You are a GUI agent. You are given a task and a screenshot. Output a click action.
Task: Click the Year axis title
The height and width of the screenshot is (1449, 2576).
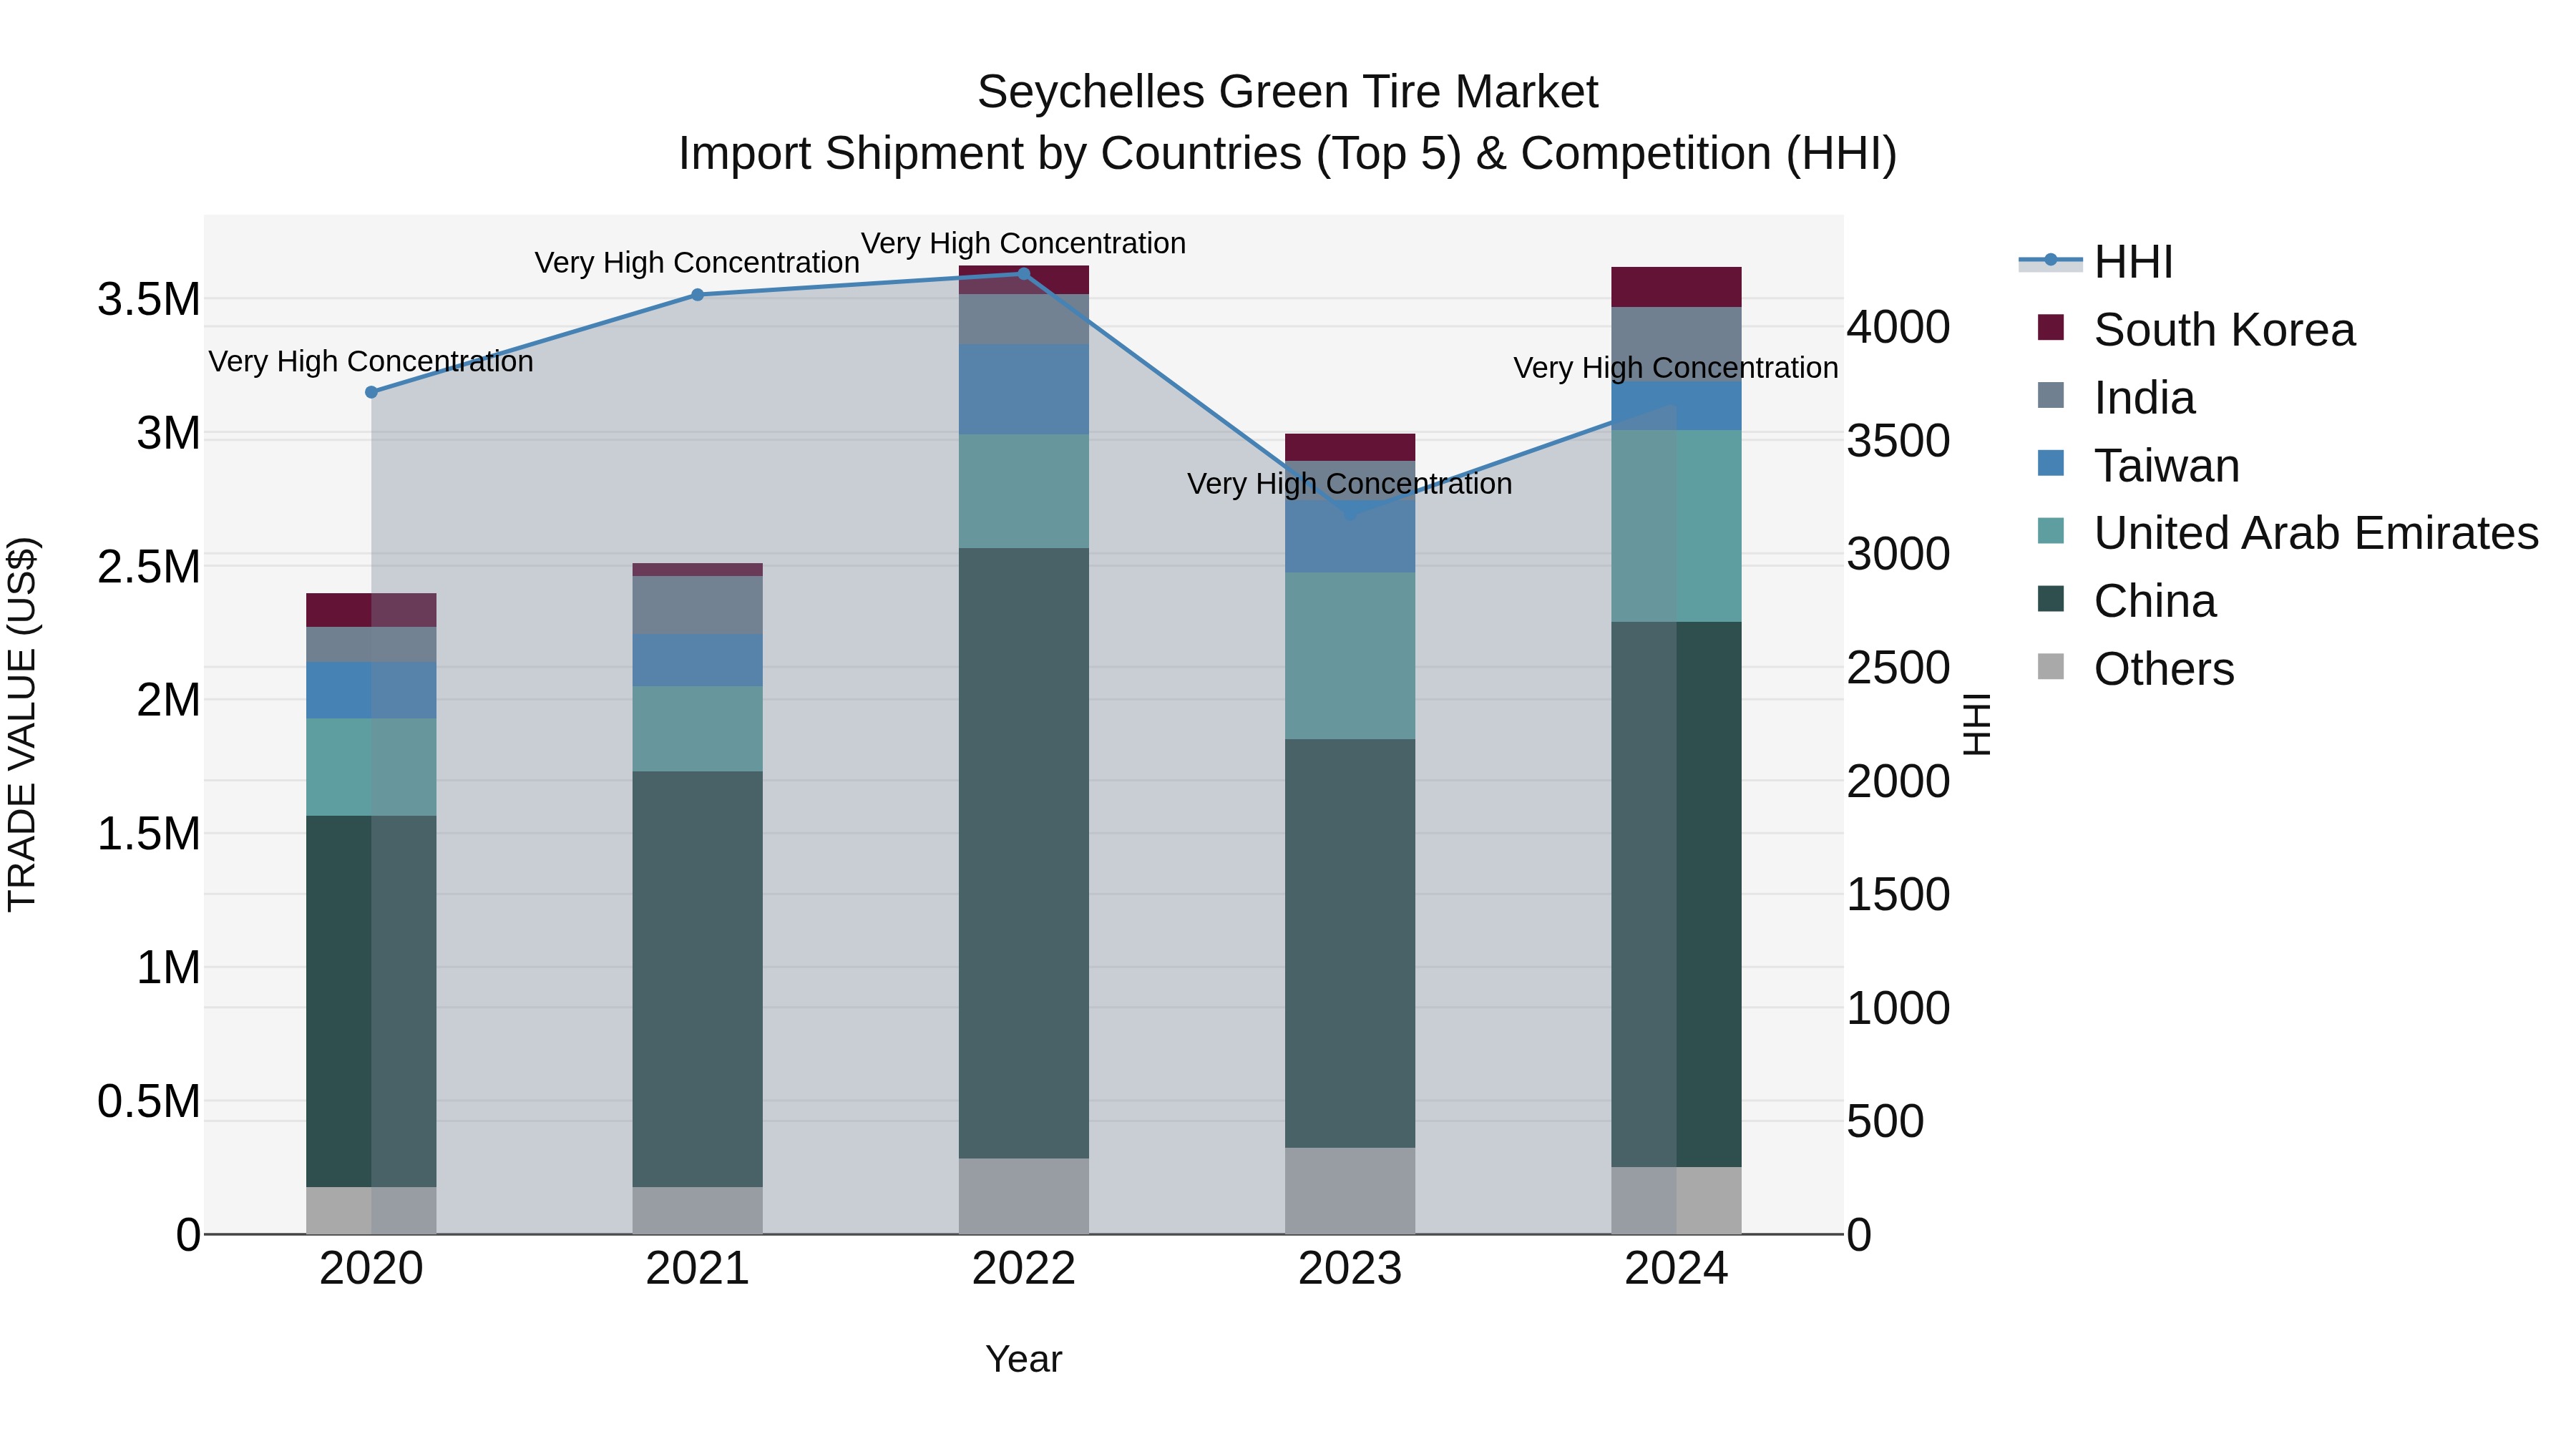pyautogui.click(x=1024, y=1359)
